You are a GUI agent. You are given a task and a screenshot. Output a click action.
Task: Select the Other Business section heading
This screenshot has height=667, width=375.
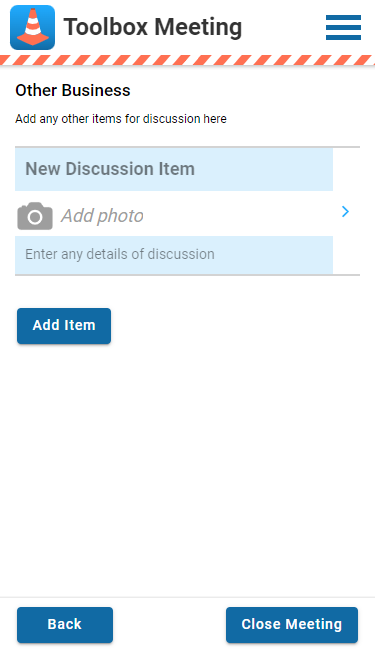coord(73,91)
